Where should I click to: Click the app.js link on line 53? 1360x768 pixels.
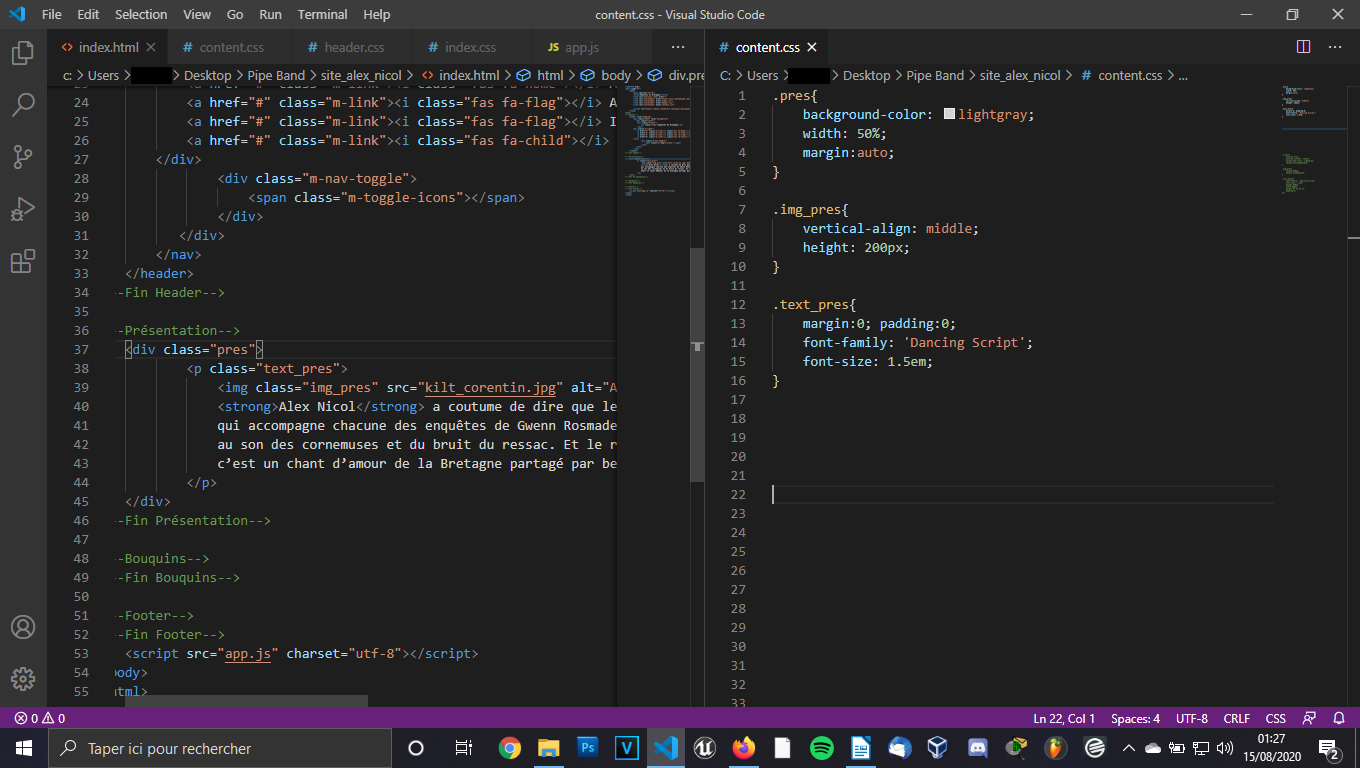pyautogui.click(x=248, y=653)
